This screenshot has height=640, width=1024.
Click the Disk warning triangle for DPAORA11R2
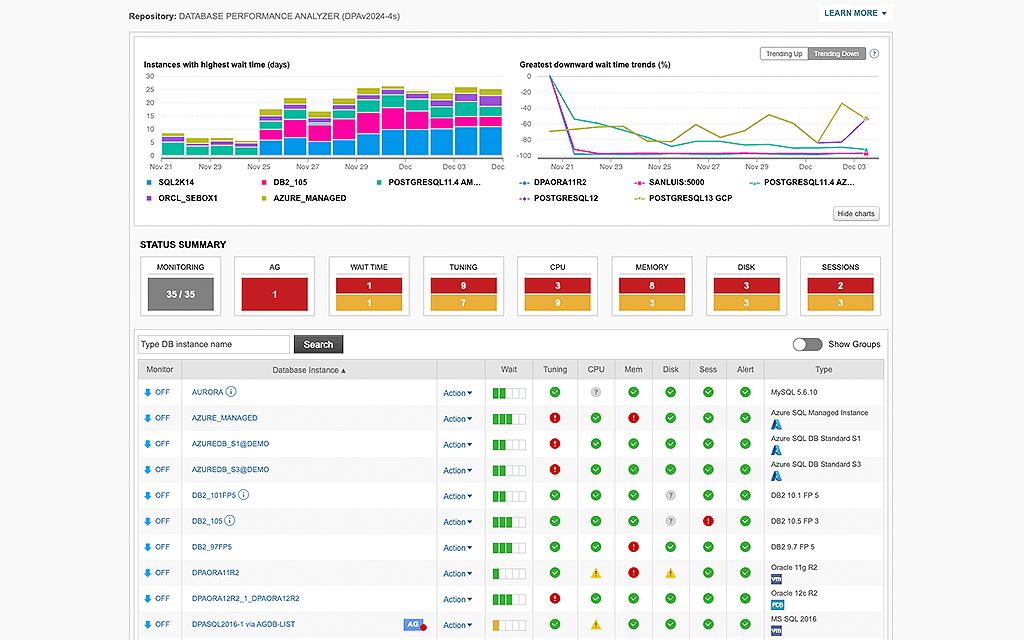coord(671,573)
